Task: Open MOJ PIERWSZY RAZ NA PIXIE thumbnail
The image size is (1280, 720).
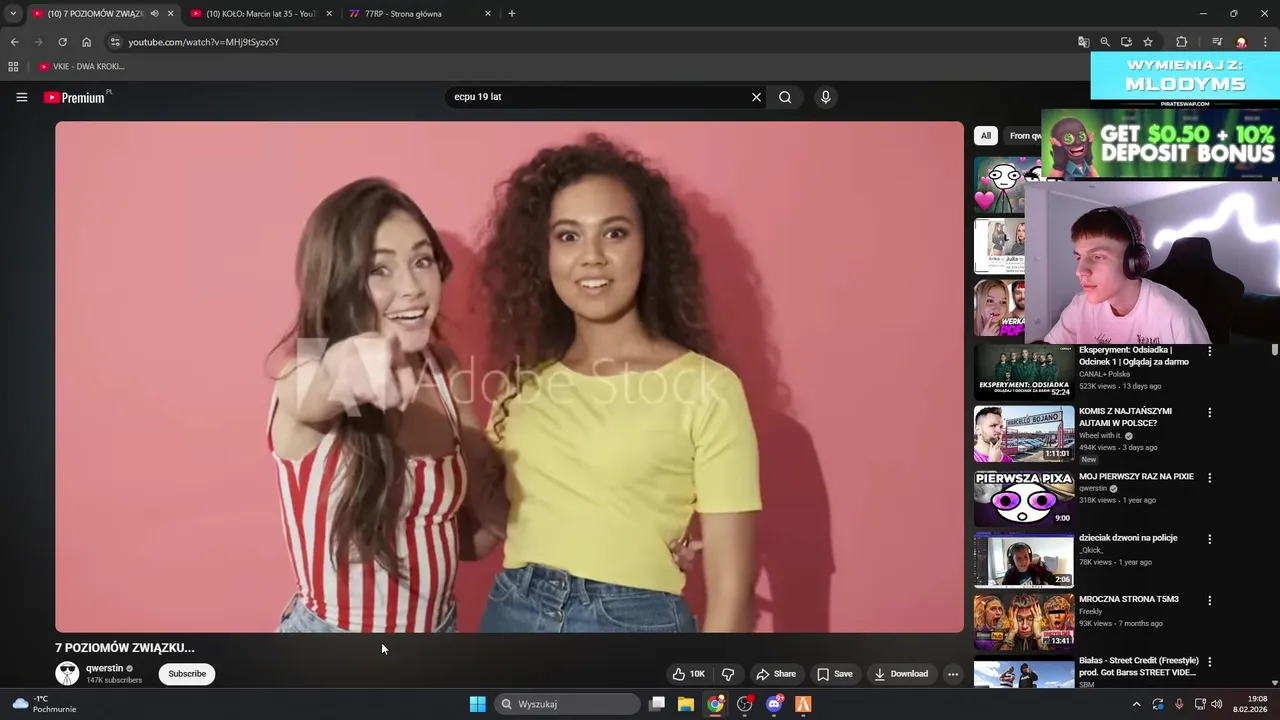Action: [x=1024, y=497]
